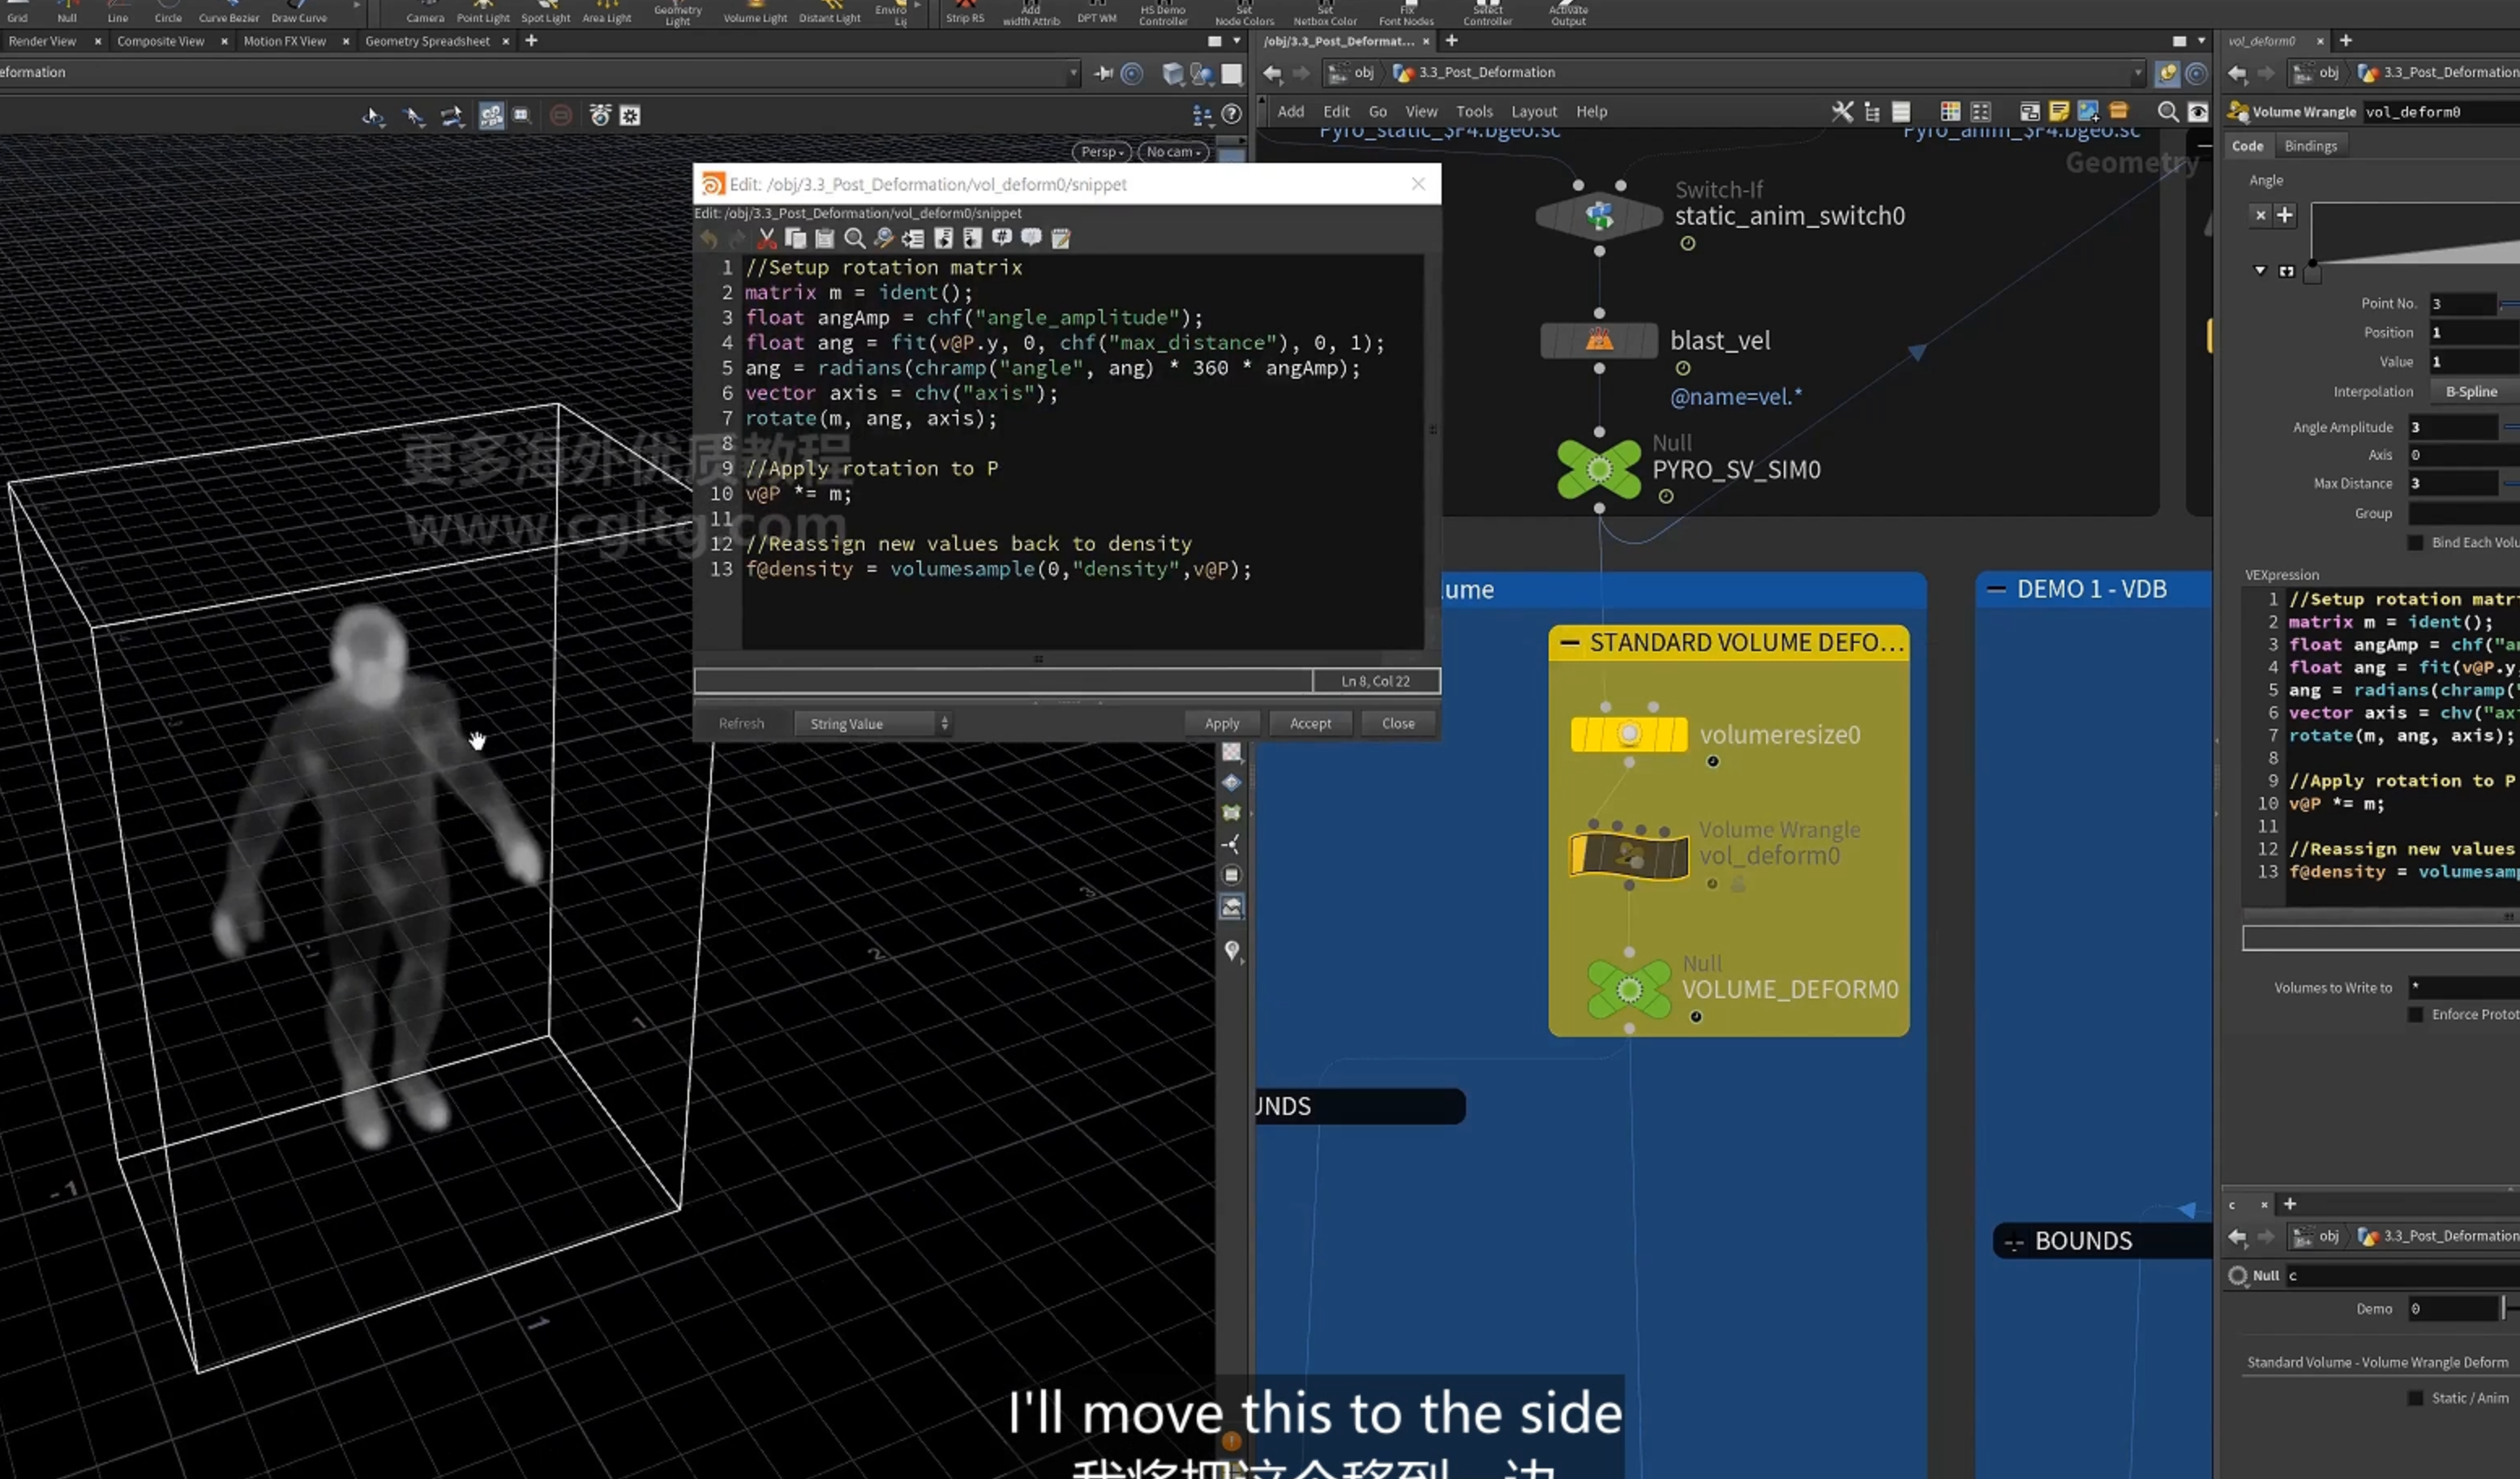Click the render region tool in viewport toolbar
The height and width of the screenshot is (1479, 2520).
pyautogui.click(x=521, y=116)
